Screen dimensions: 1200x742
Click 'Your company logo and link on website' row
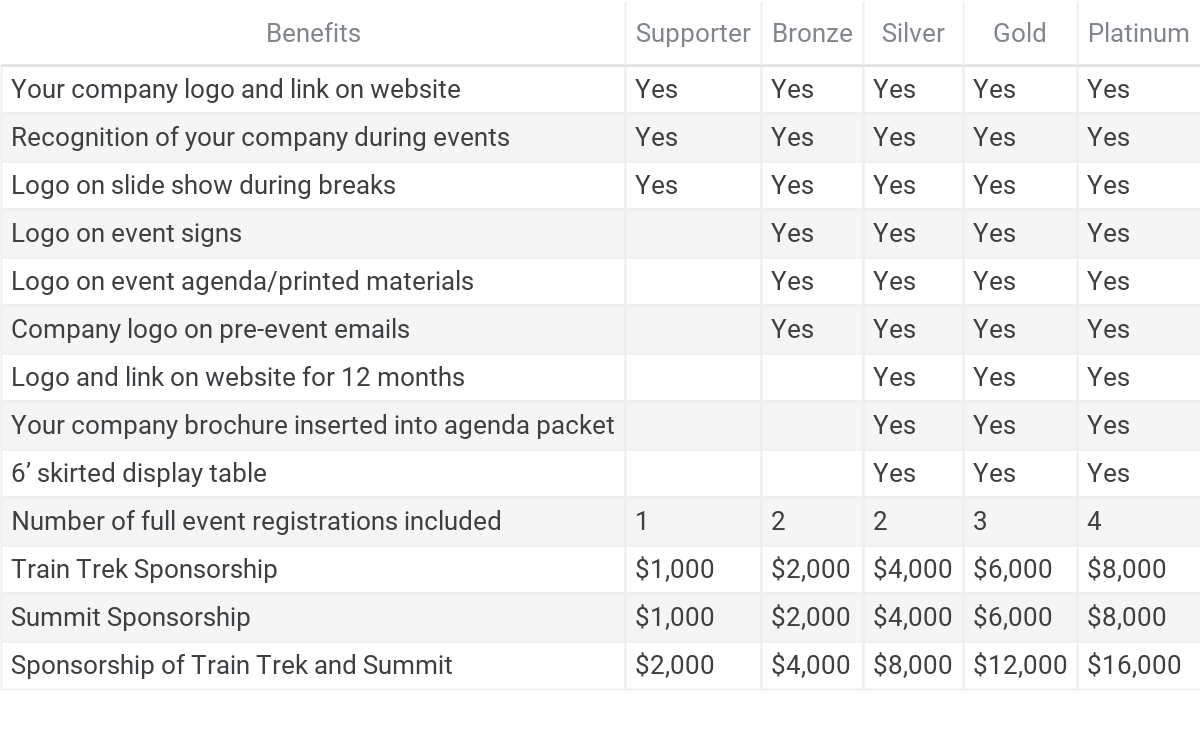coord(236,89)
